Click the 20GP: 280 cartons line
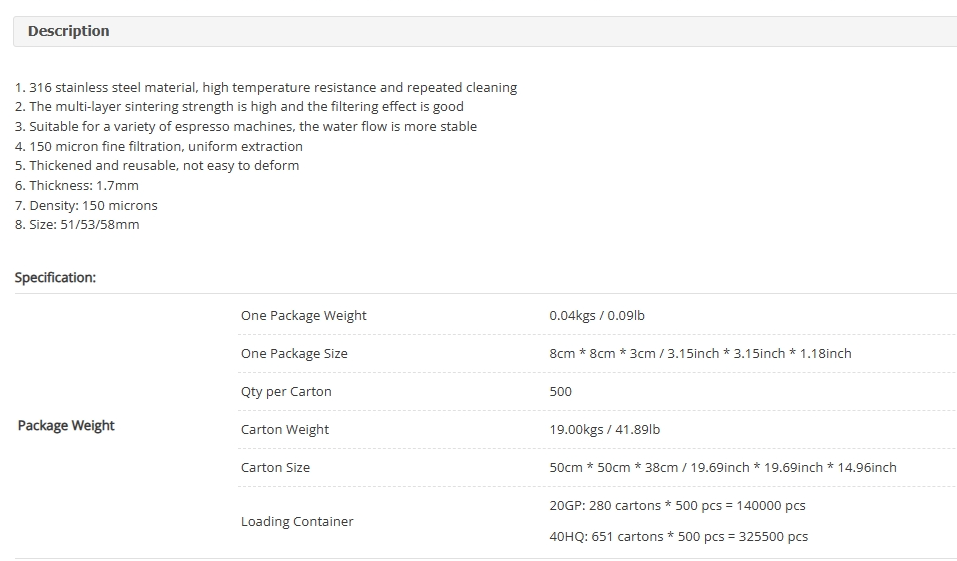This screenshot has width=957, height=561. tap(677, 505)
